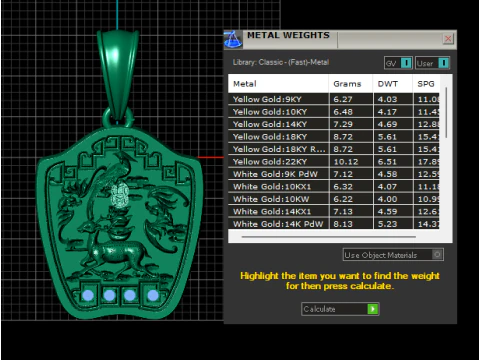Image resolution: width=480 pixels, height=360 pixels.
Task: Toggle the User library switch
Action: (x=433, y=63)
